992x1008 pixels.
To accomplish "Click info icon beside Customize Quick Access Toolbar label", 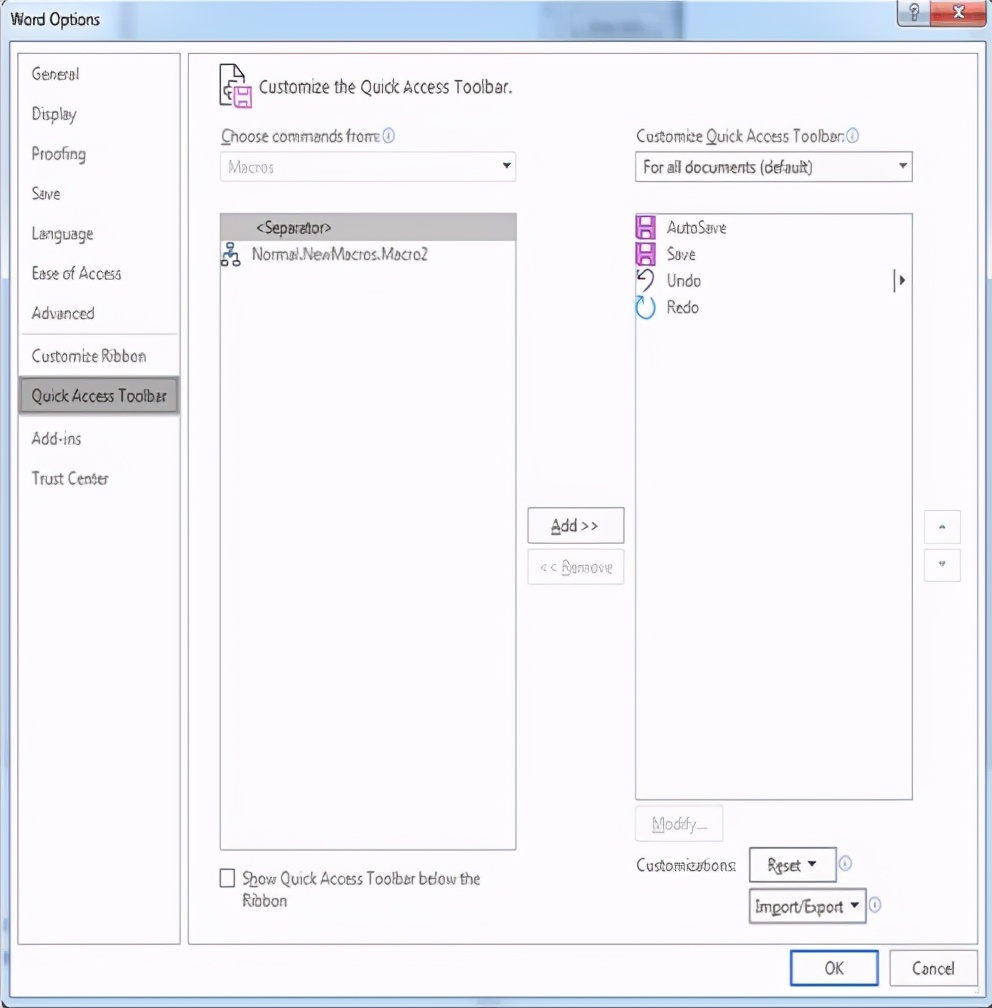I will tap(852, 136).
